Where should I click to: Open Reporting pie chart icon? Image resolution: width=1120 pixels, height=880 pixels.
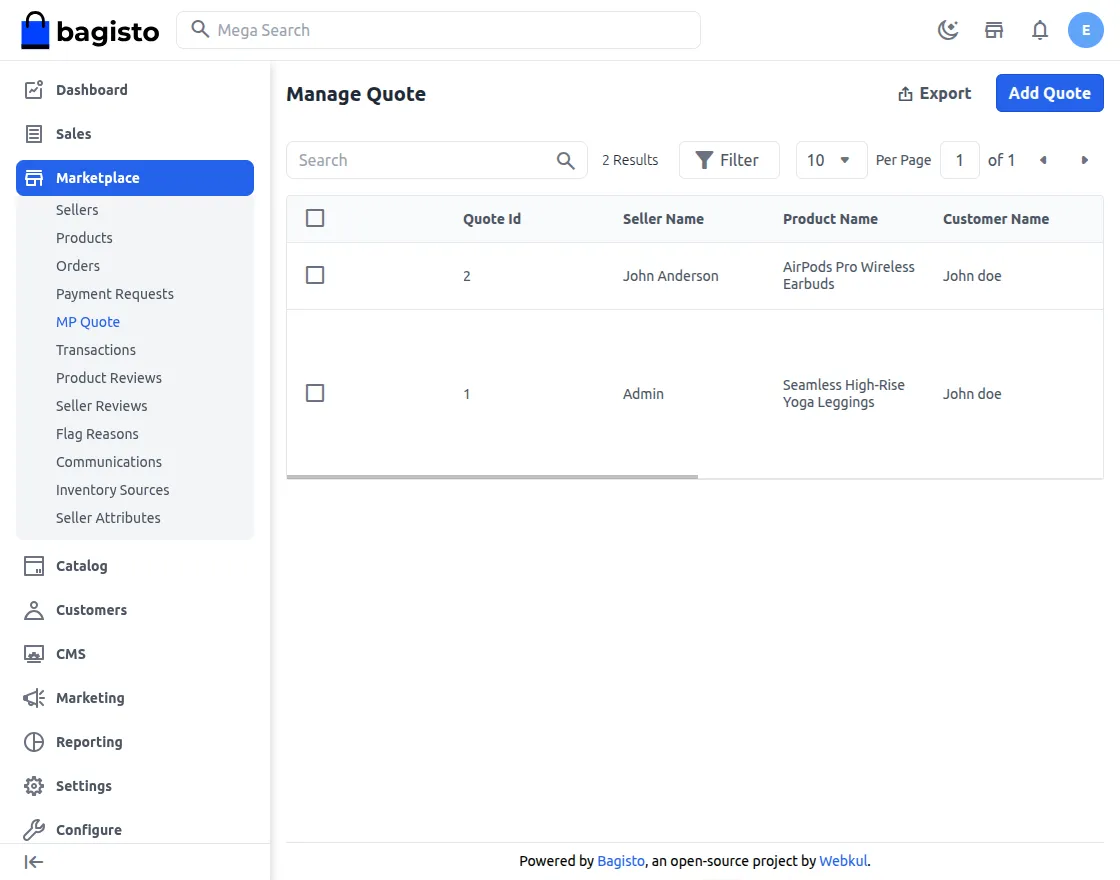coord(34,741)
